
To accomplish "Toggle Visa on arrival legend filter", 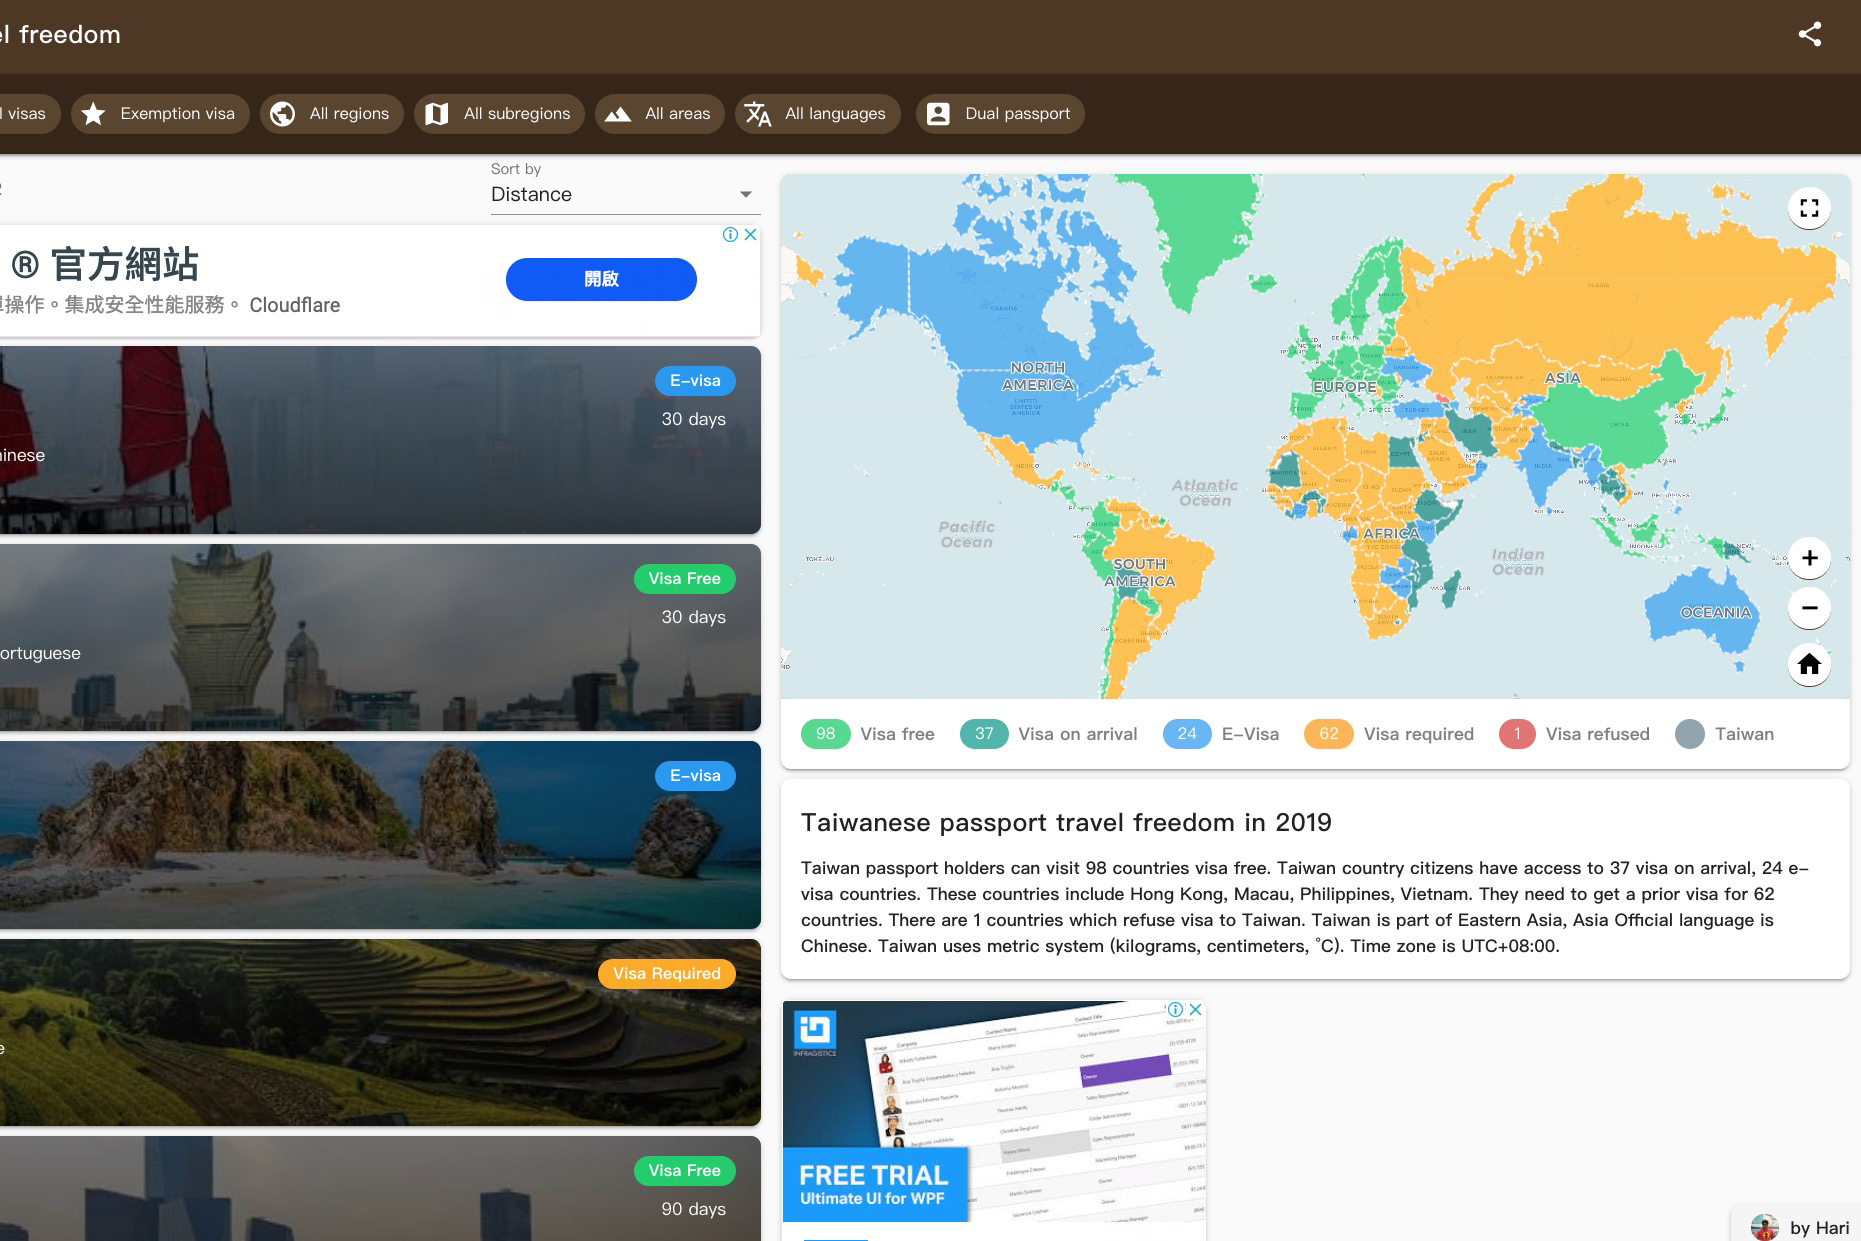I will 1048,734.
